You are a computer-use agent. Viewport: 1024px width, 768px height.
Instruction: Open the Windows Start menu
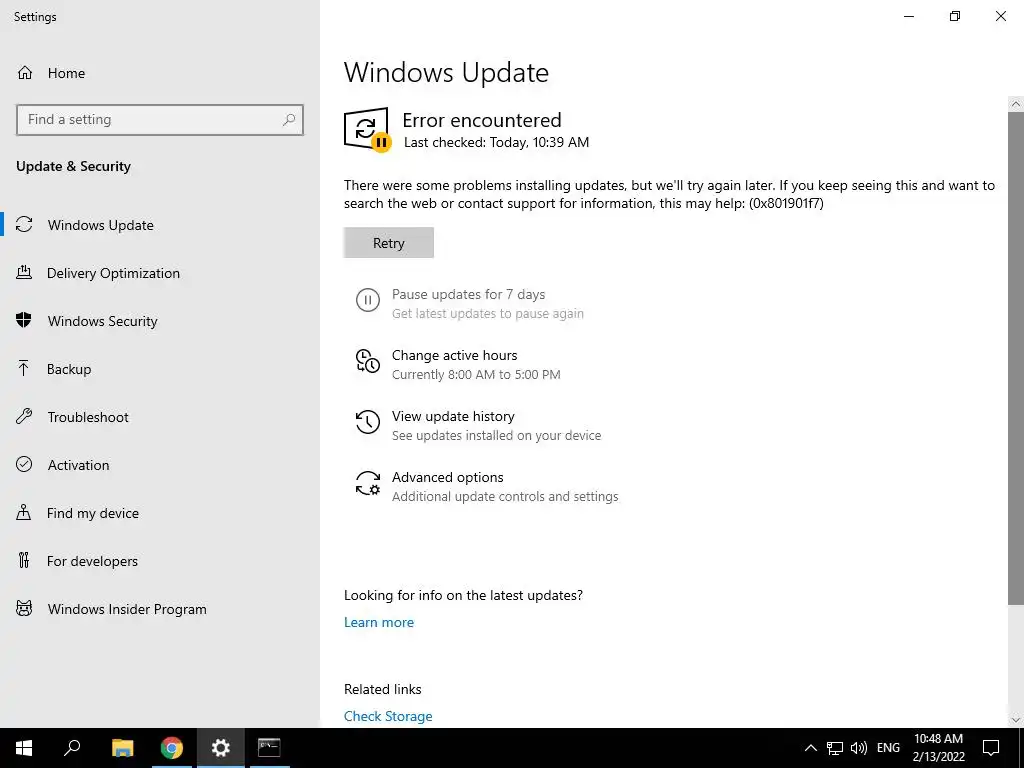24,748
